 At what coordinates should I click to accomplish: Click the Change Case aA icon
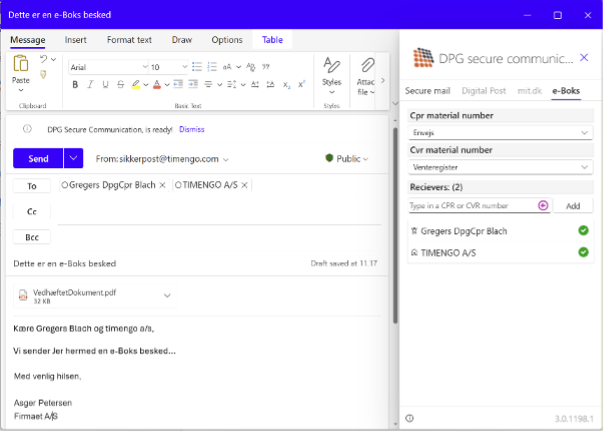click(x=227, y=67)
